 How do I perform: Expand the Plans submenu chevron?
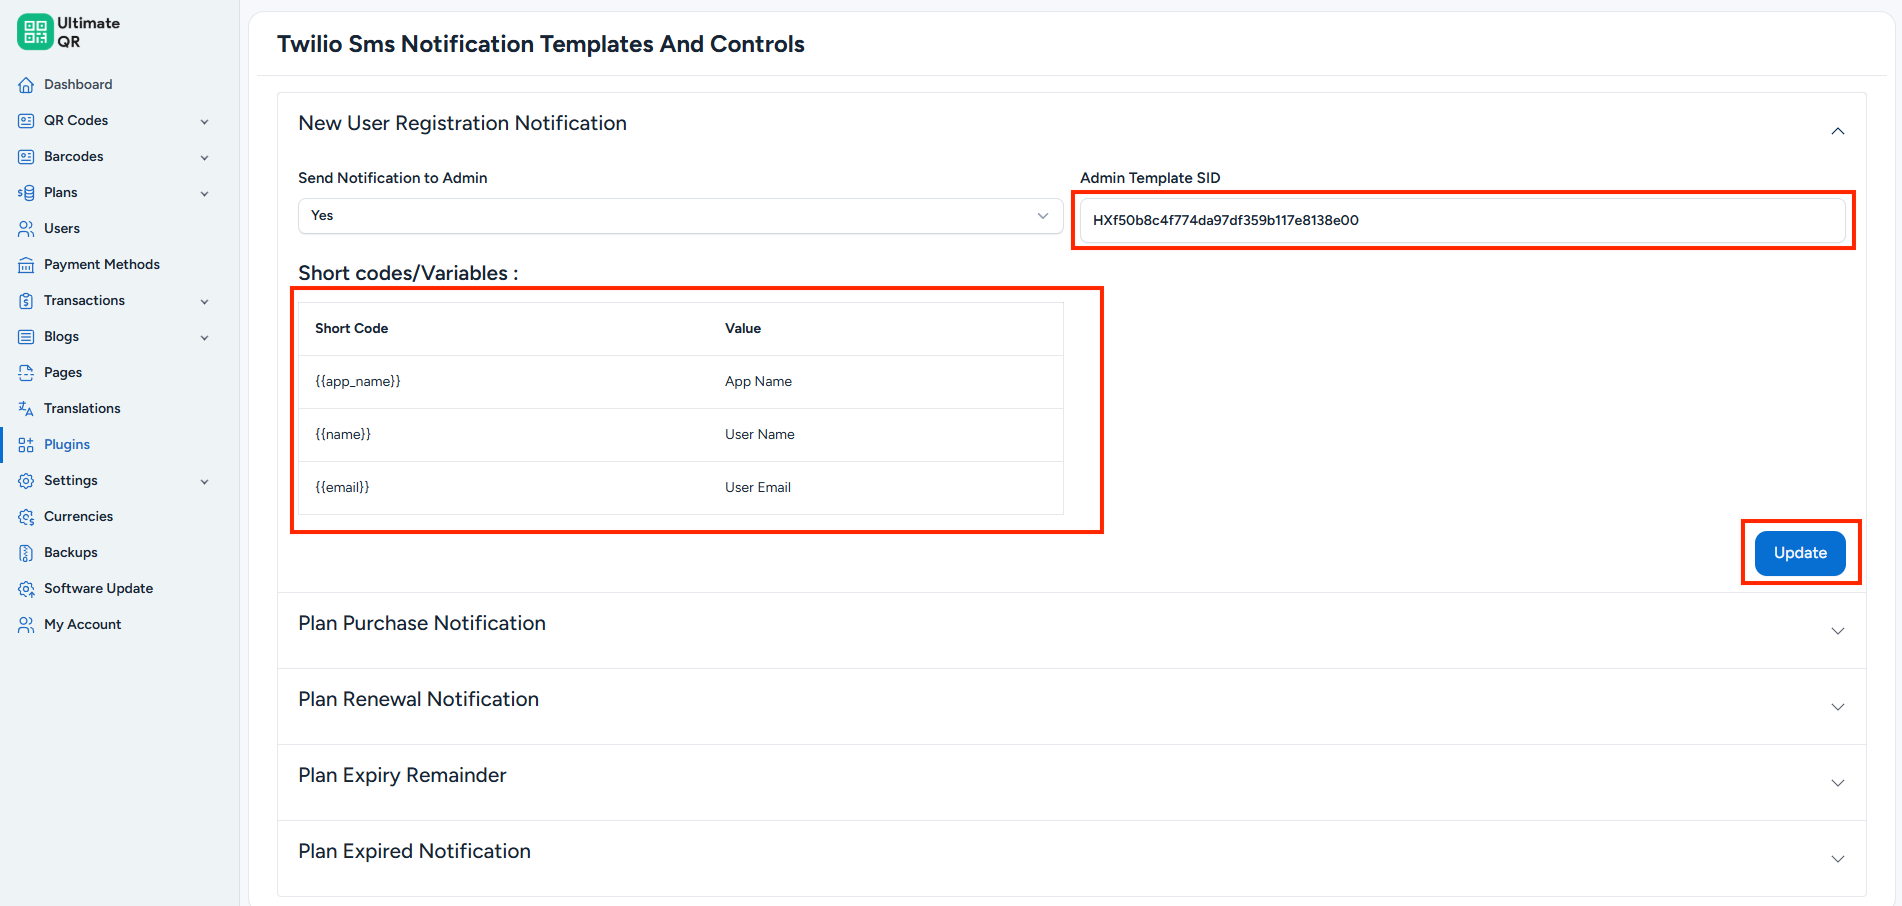pos(204,194)
